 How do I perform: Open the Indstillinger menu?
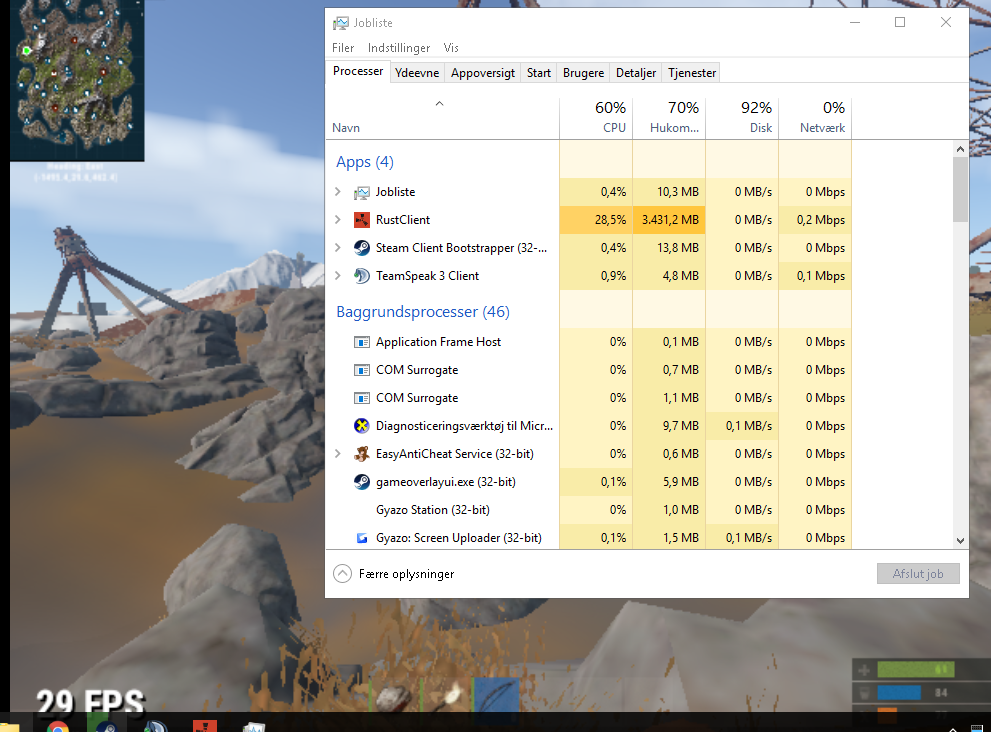click(x=399, y=48)
